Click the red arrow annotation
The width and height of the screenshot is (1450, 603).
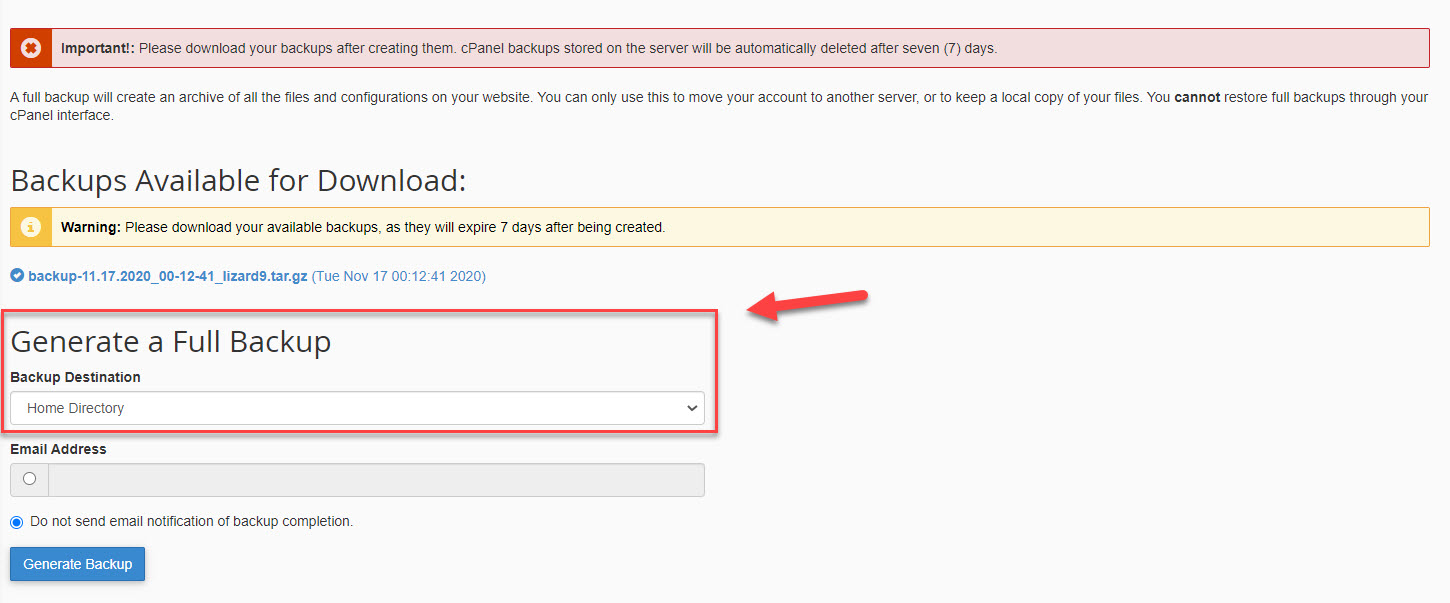click(808, 305)
